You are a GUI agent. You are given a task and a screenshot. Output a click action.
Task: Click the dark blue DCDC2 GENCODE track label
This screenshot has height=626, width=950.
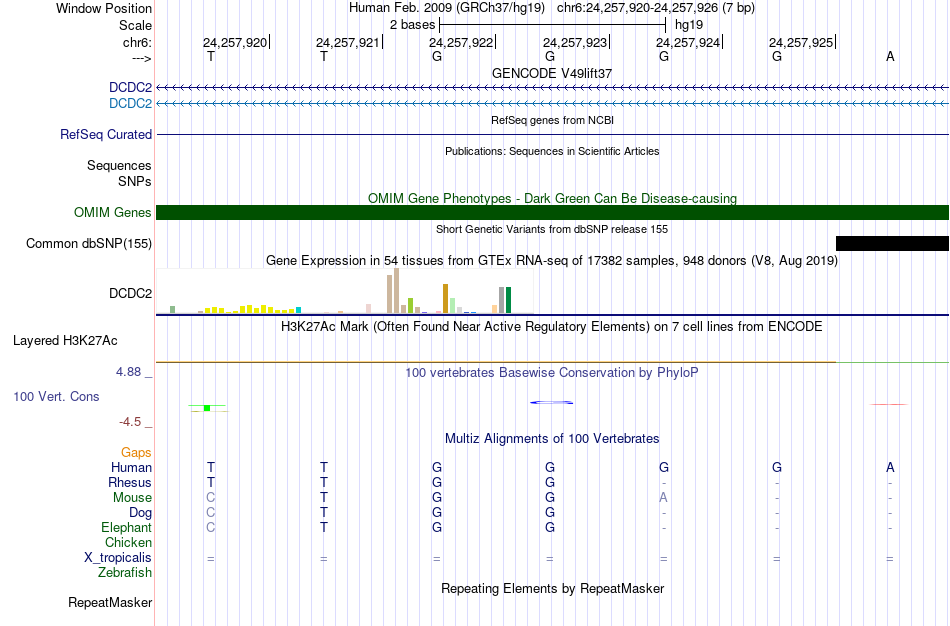coord(130,87)
